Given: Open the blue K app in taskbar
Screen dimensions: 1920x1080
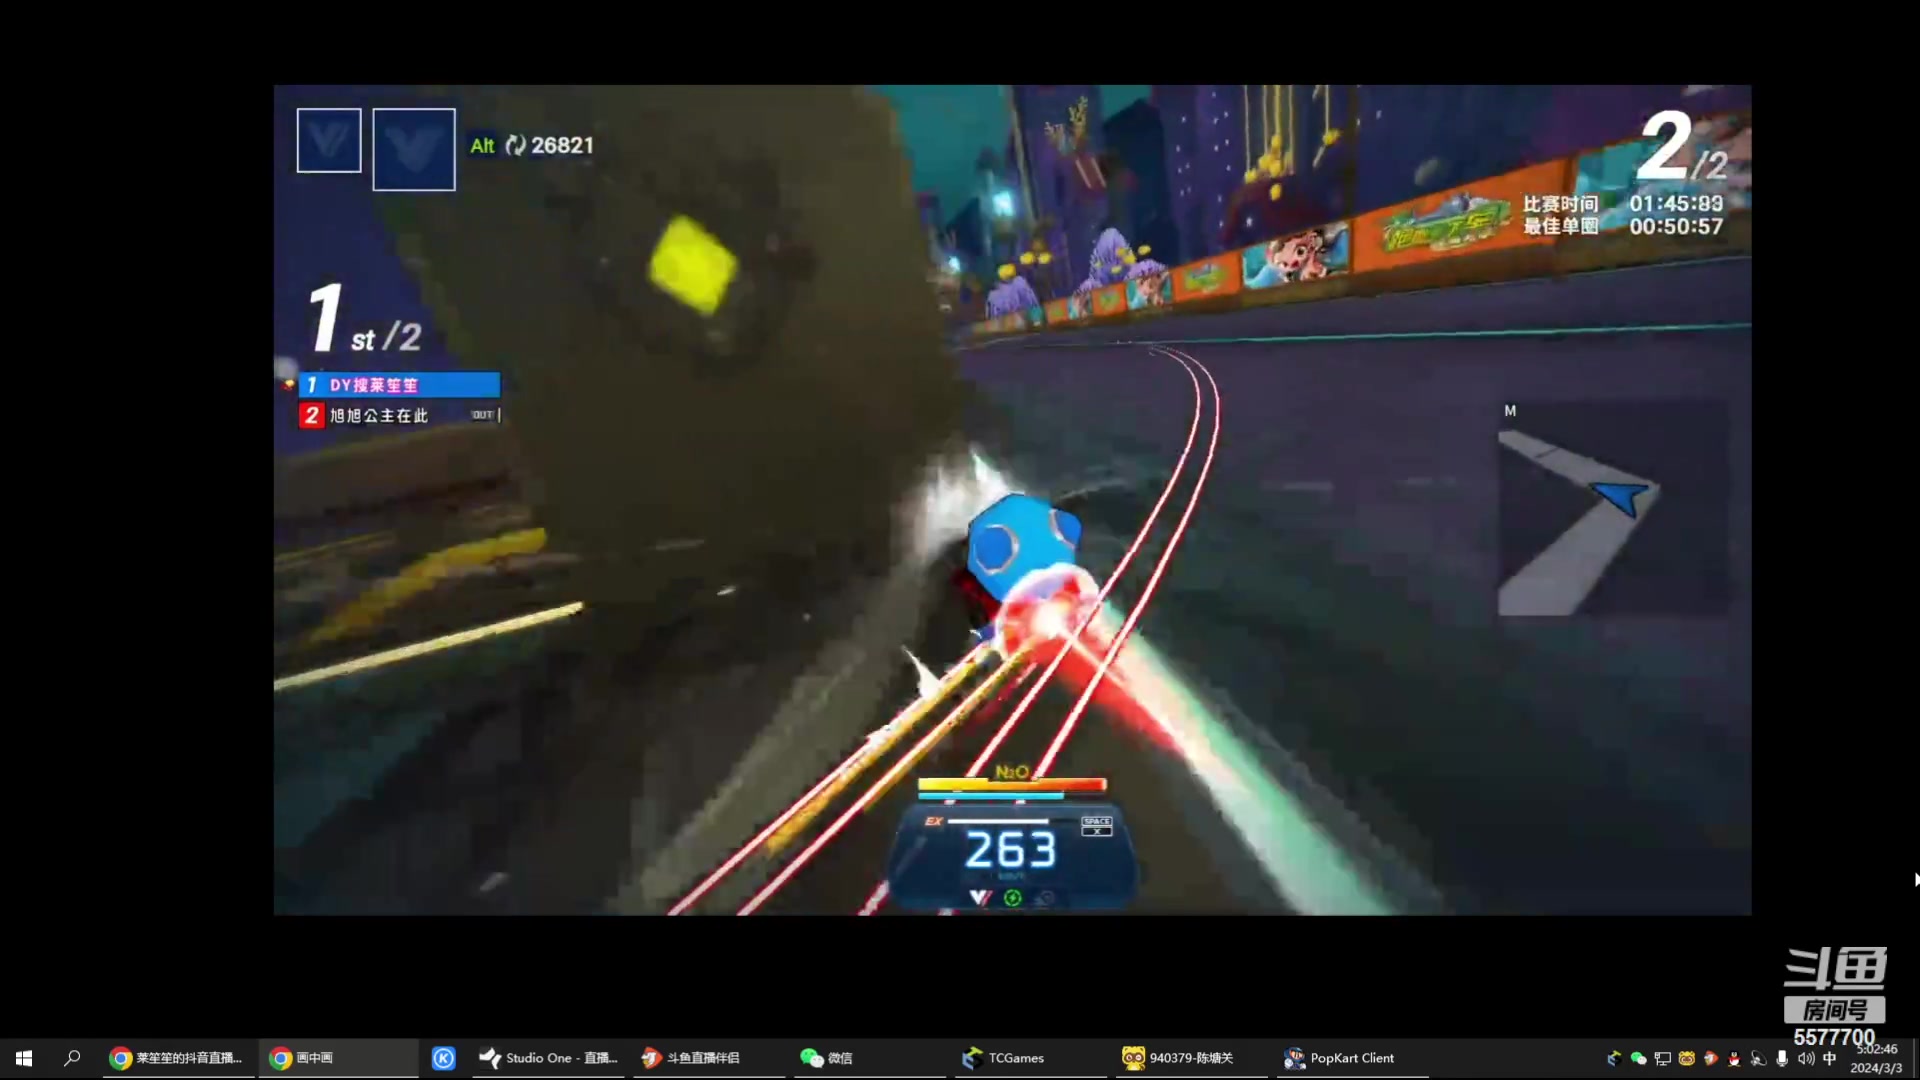Looking at the screenshot, I should point(443,1058).
